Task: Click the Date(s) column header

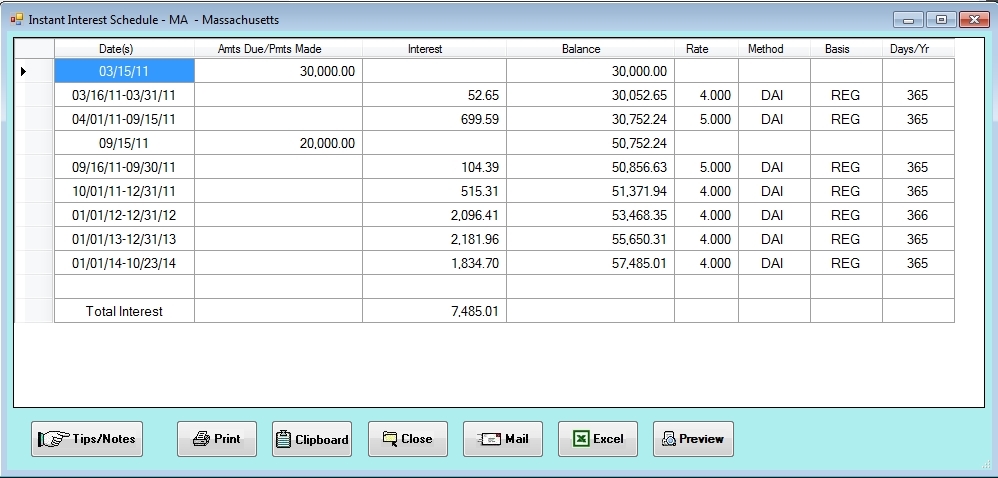Action: coord(124,48)
